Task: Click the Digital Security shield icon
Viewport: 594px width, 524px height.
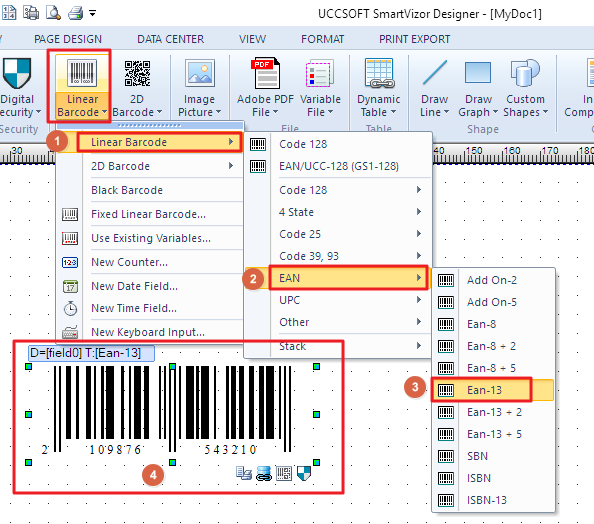Action: click(17, 73)
